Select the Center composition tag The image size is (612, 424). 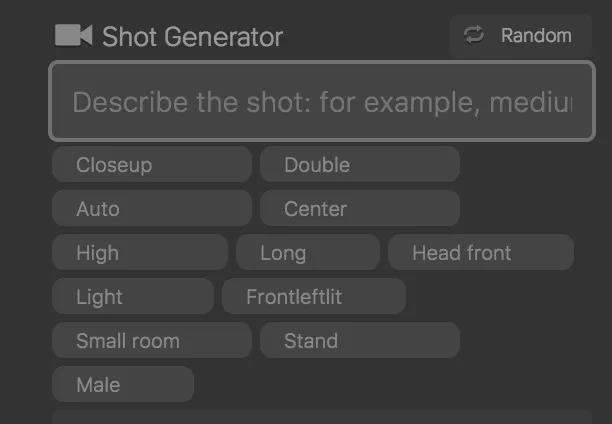(x=359, y=209)
